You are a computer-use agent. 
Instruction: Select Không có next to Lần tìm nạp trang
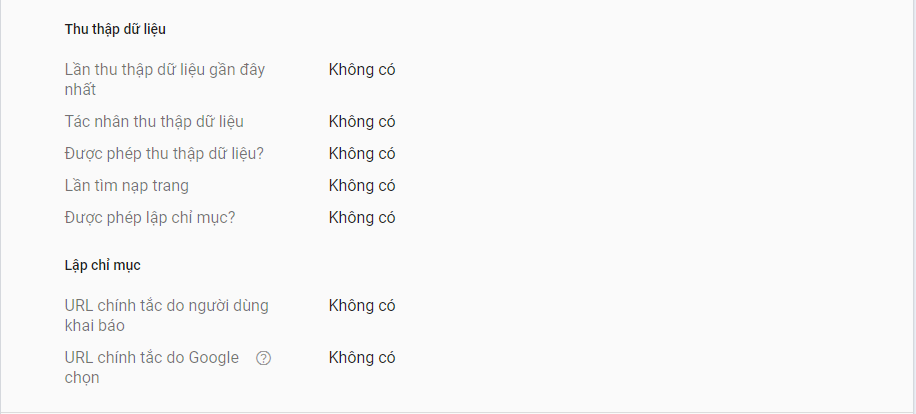point(362,186)
